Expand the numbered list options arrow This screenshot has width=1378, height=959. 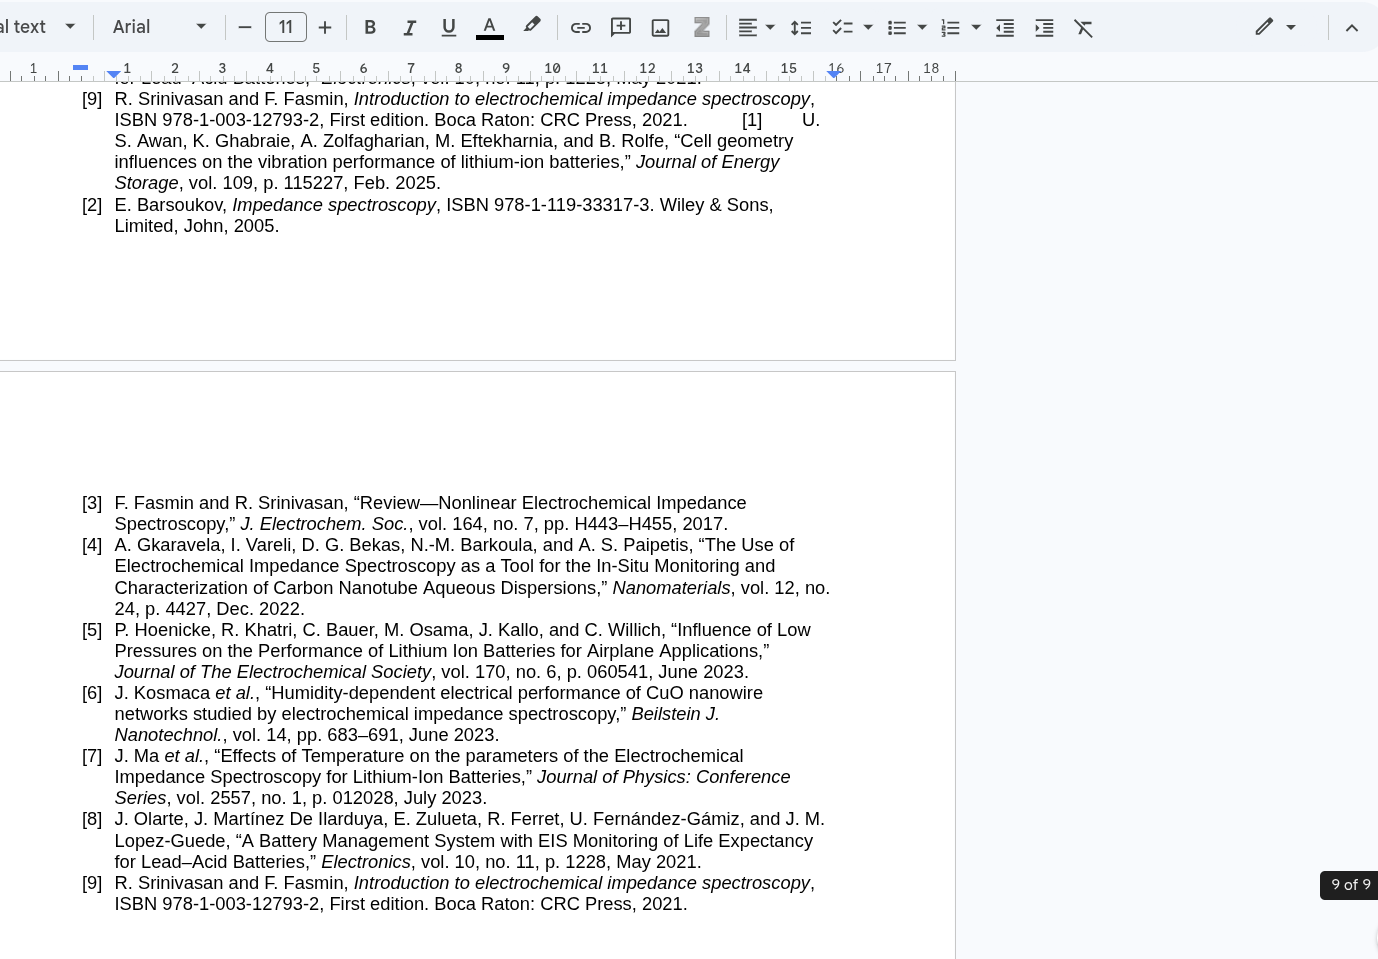click(x=976, y=27)
